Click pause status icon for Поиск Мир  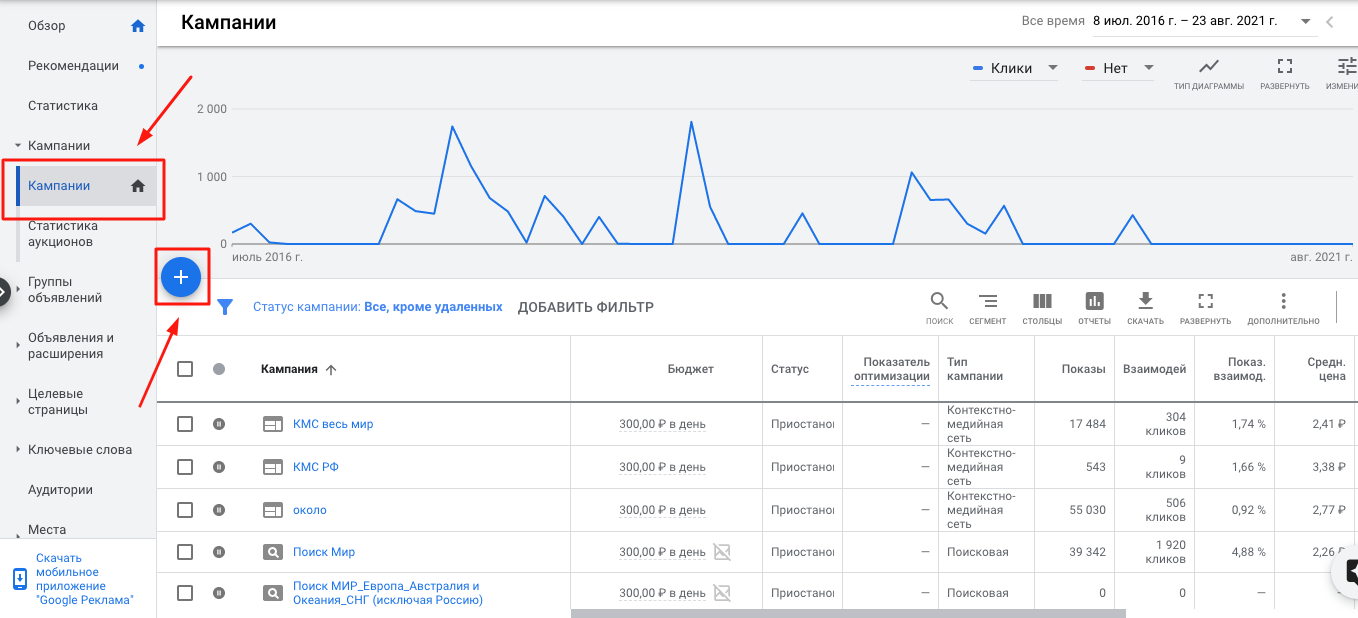point(219,552)
